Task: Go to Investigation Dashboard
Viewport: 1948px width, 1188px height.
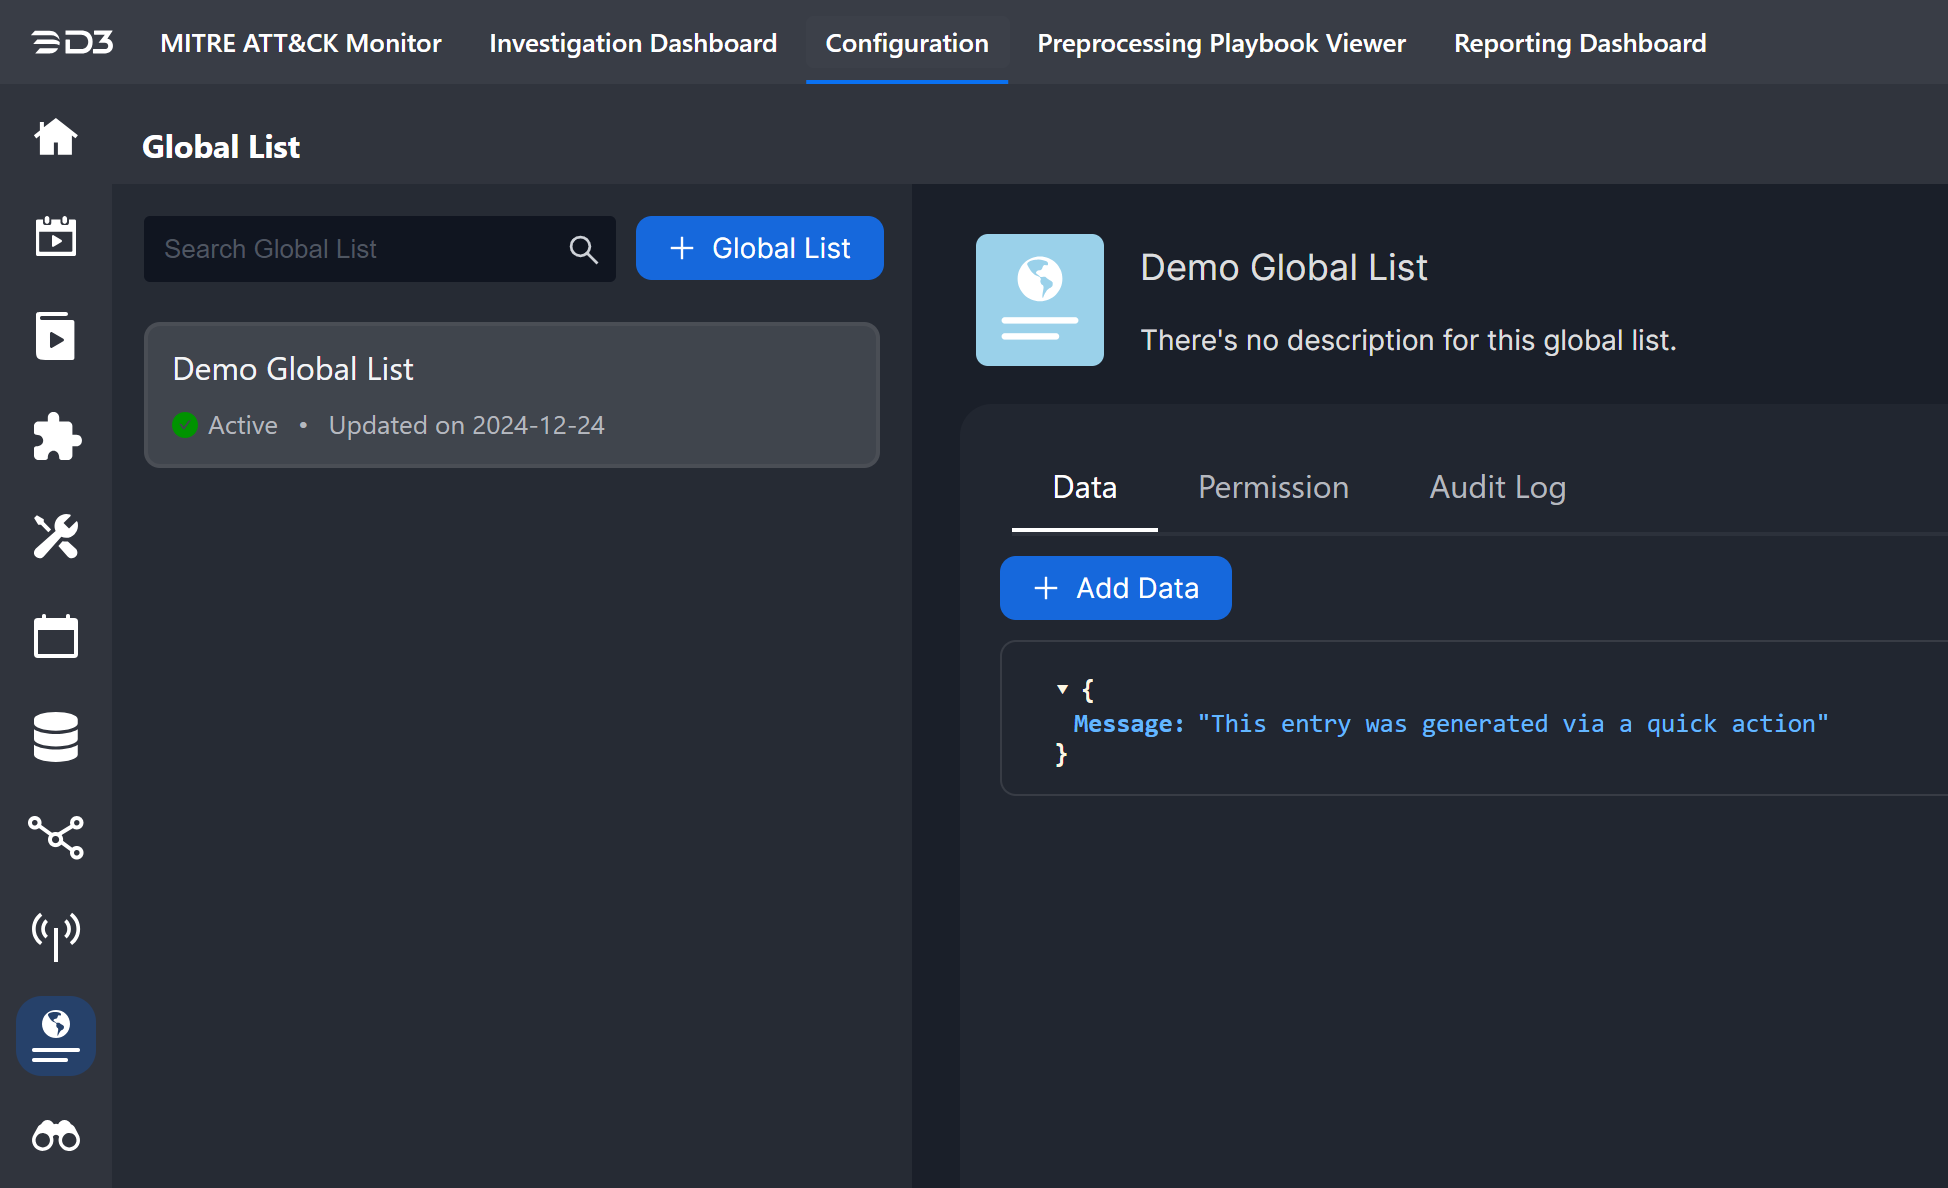Action: 633,43
